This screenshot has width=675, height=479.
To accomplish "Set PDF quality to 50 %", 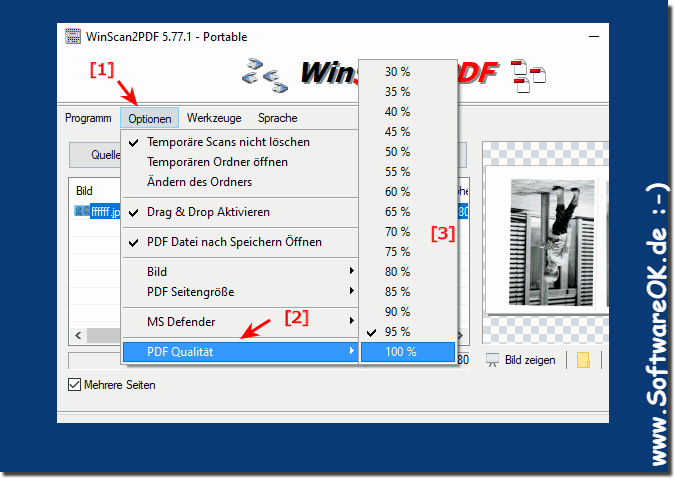I will coord(408,152).
